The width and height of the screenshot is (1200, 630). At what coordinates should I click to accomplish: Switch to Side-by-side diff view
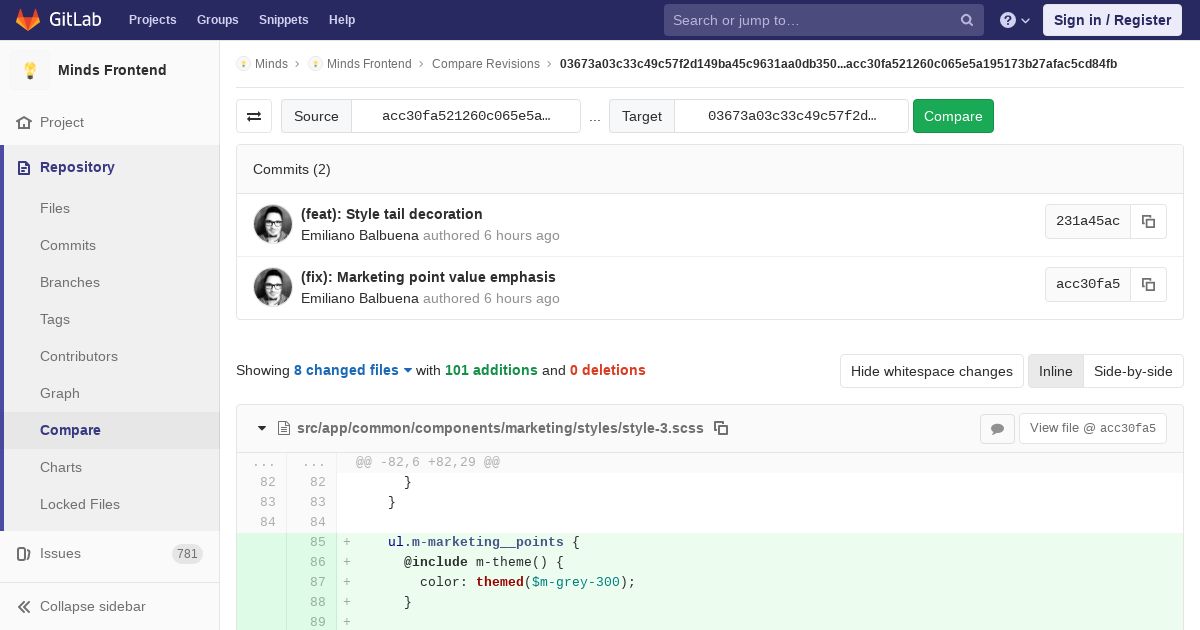[x=1133, y=371]
